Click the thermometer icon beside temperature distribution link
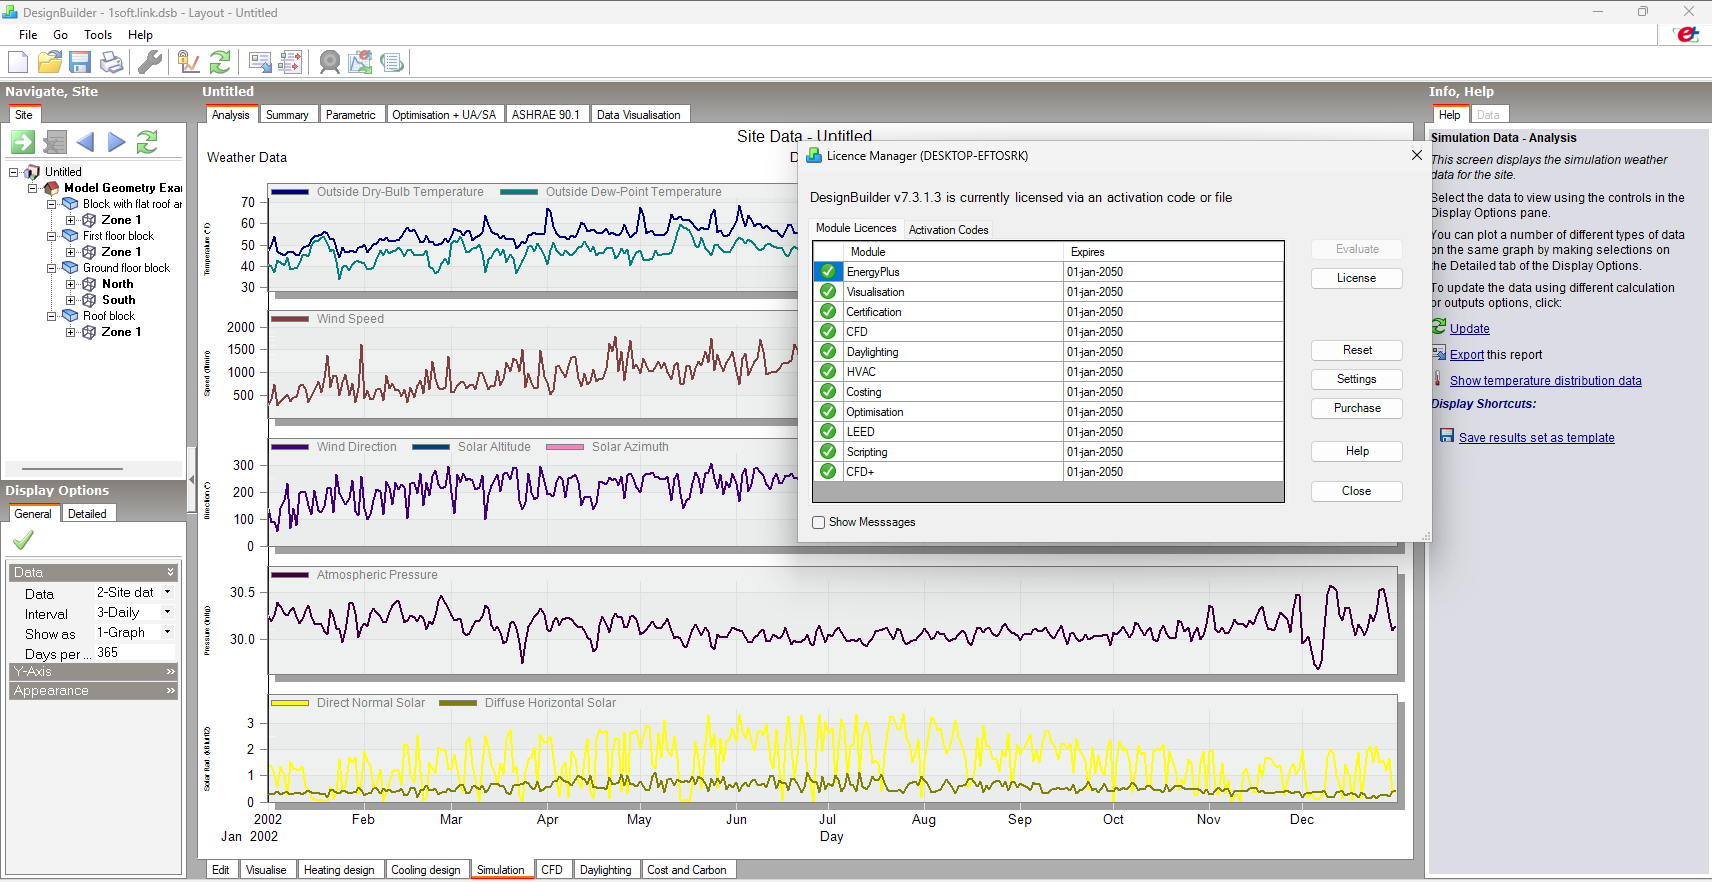The width and height of the screenshot is (1712, 882). click(x=1439, y=379)
